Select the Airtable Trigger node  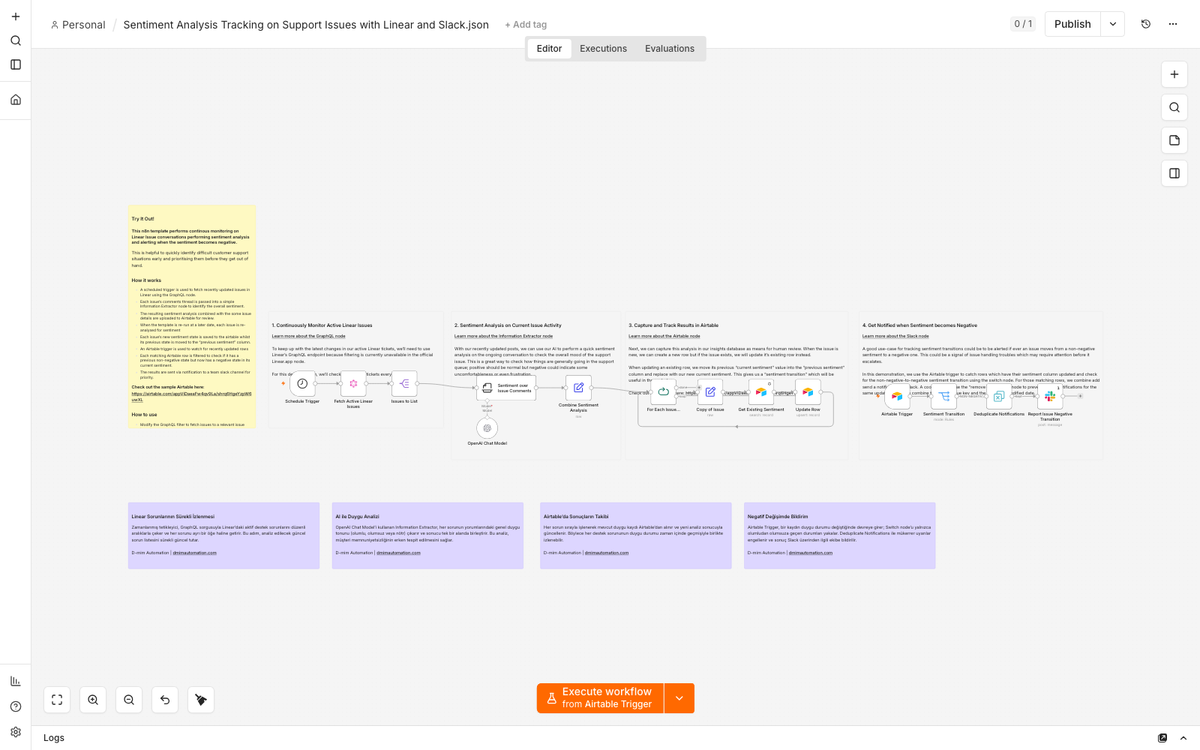897,396
